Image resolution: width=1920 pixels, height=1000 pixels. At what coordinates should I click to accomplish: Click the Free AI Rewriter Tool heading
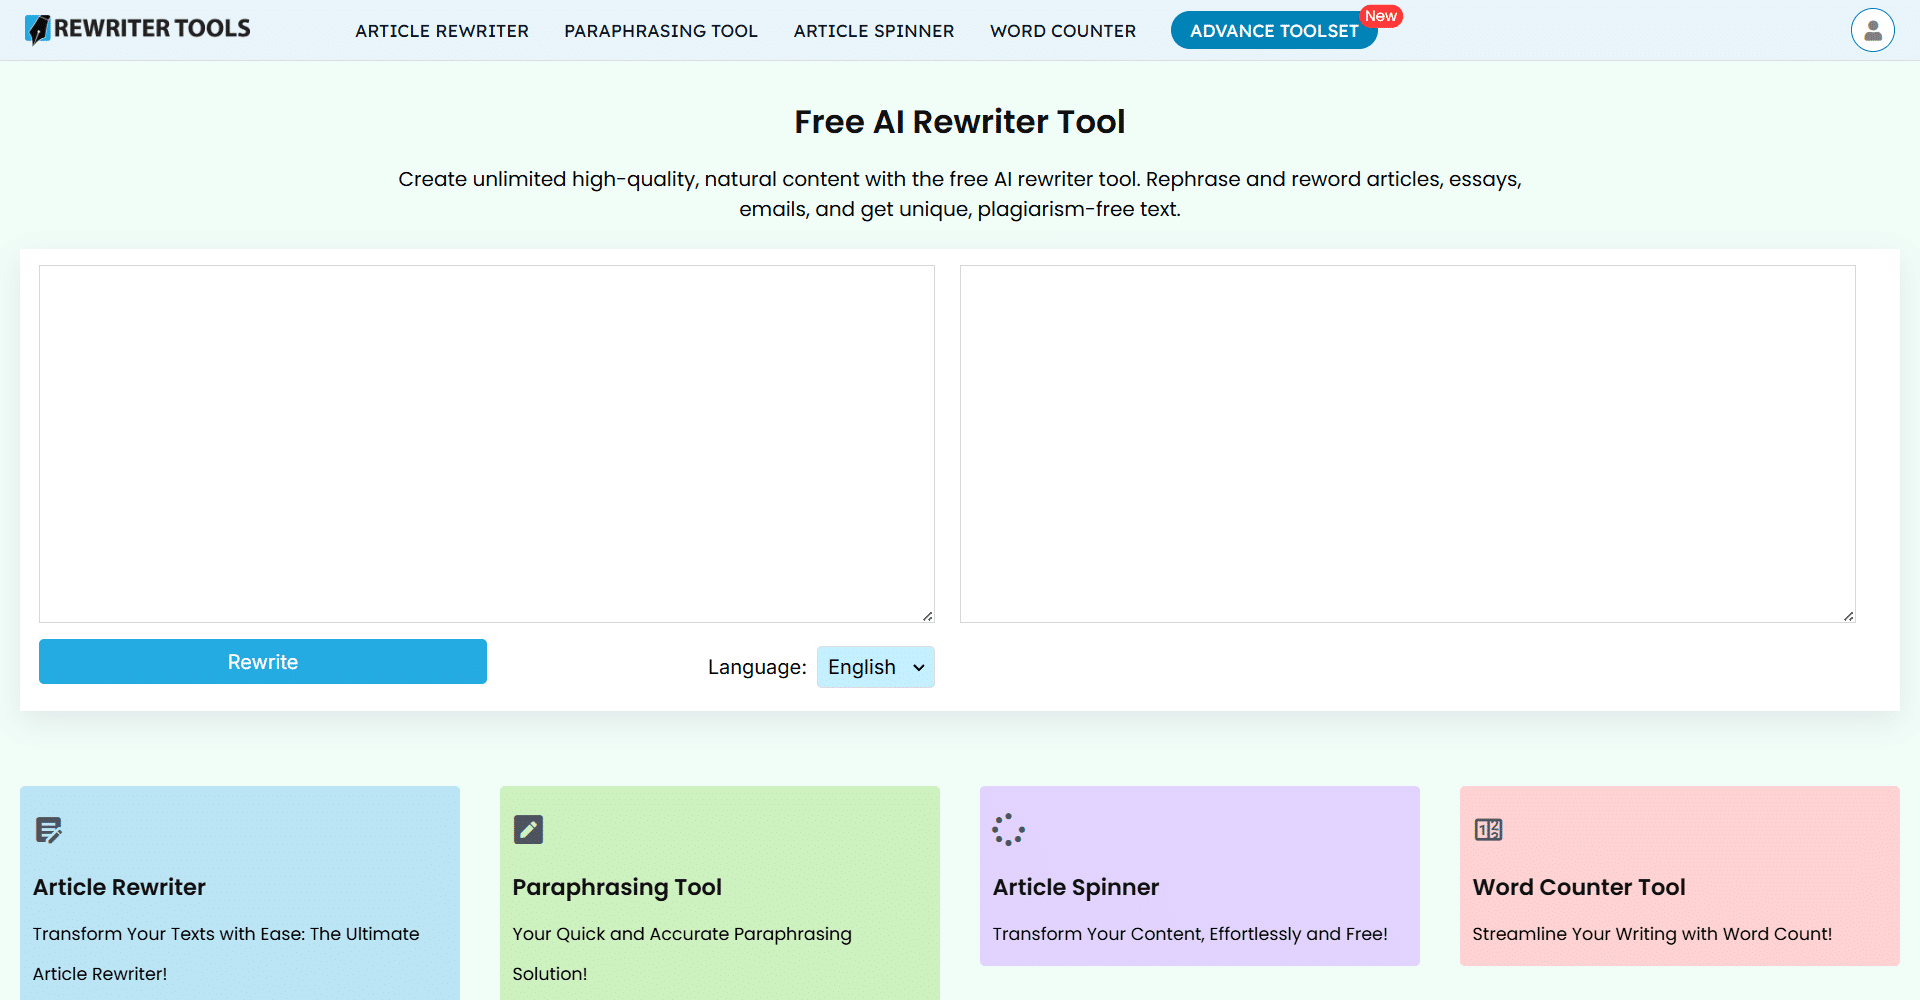(x=959, y=121)
